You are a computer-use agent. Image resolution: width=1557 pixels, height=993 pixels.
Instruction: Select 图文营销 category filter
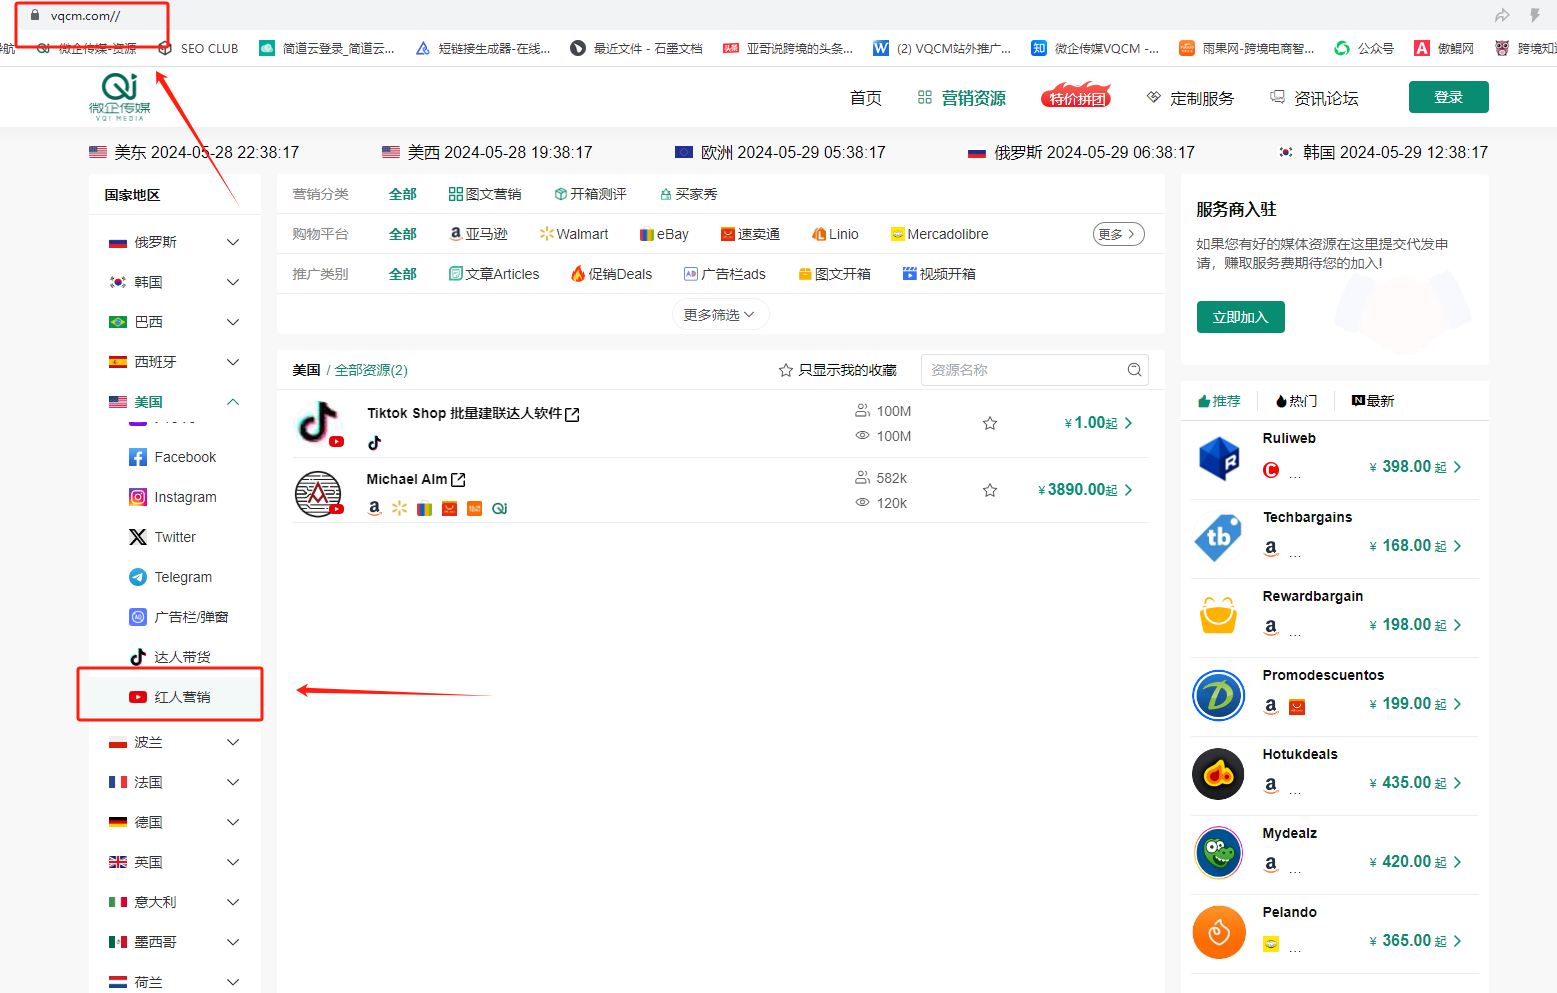(485, 194)
